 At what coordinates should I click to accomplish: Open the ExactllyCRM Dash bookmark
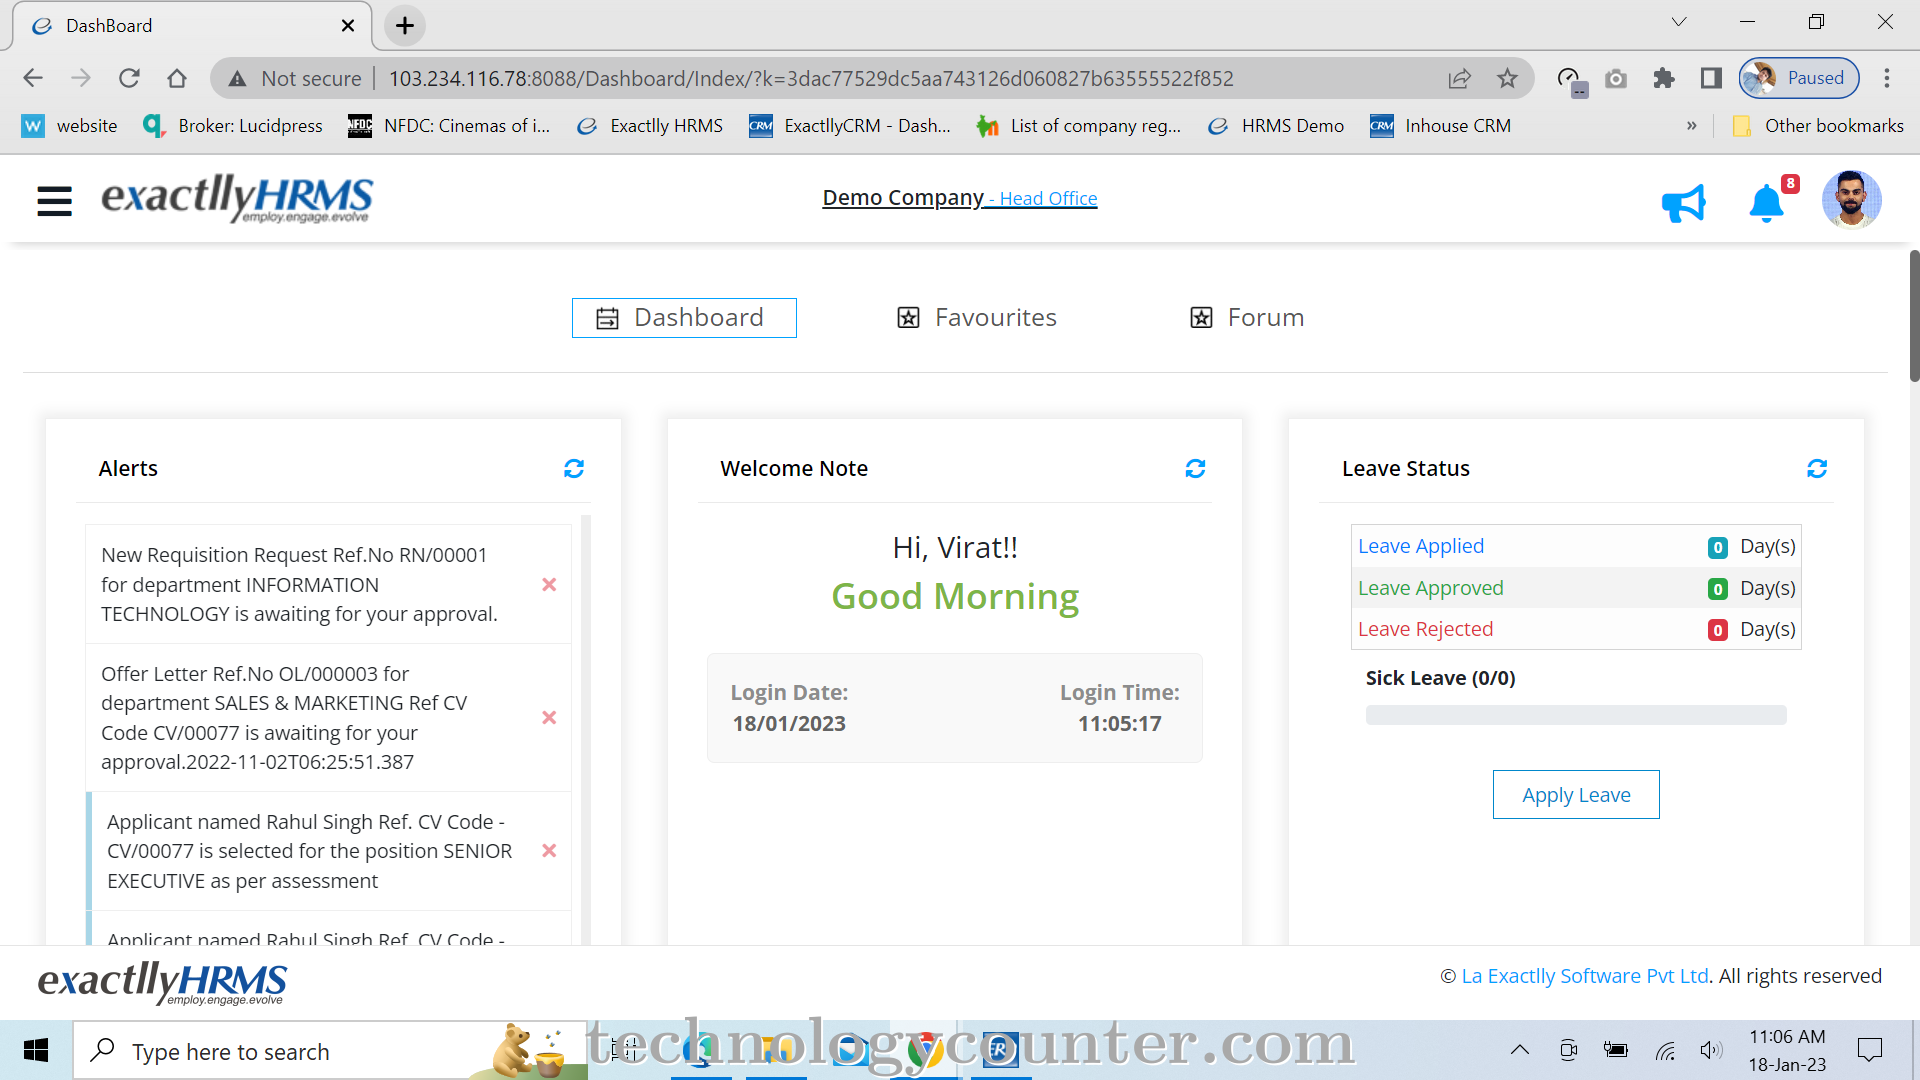[850, 126]
